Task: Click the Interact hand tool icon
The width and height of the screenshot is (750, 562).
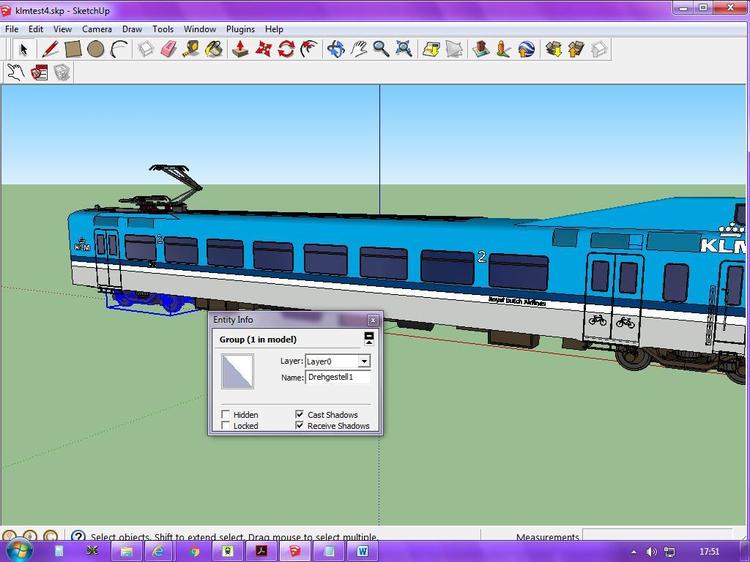Action: click(16, 72)
